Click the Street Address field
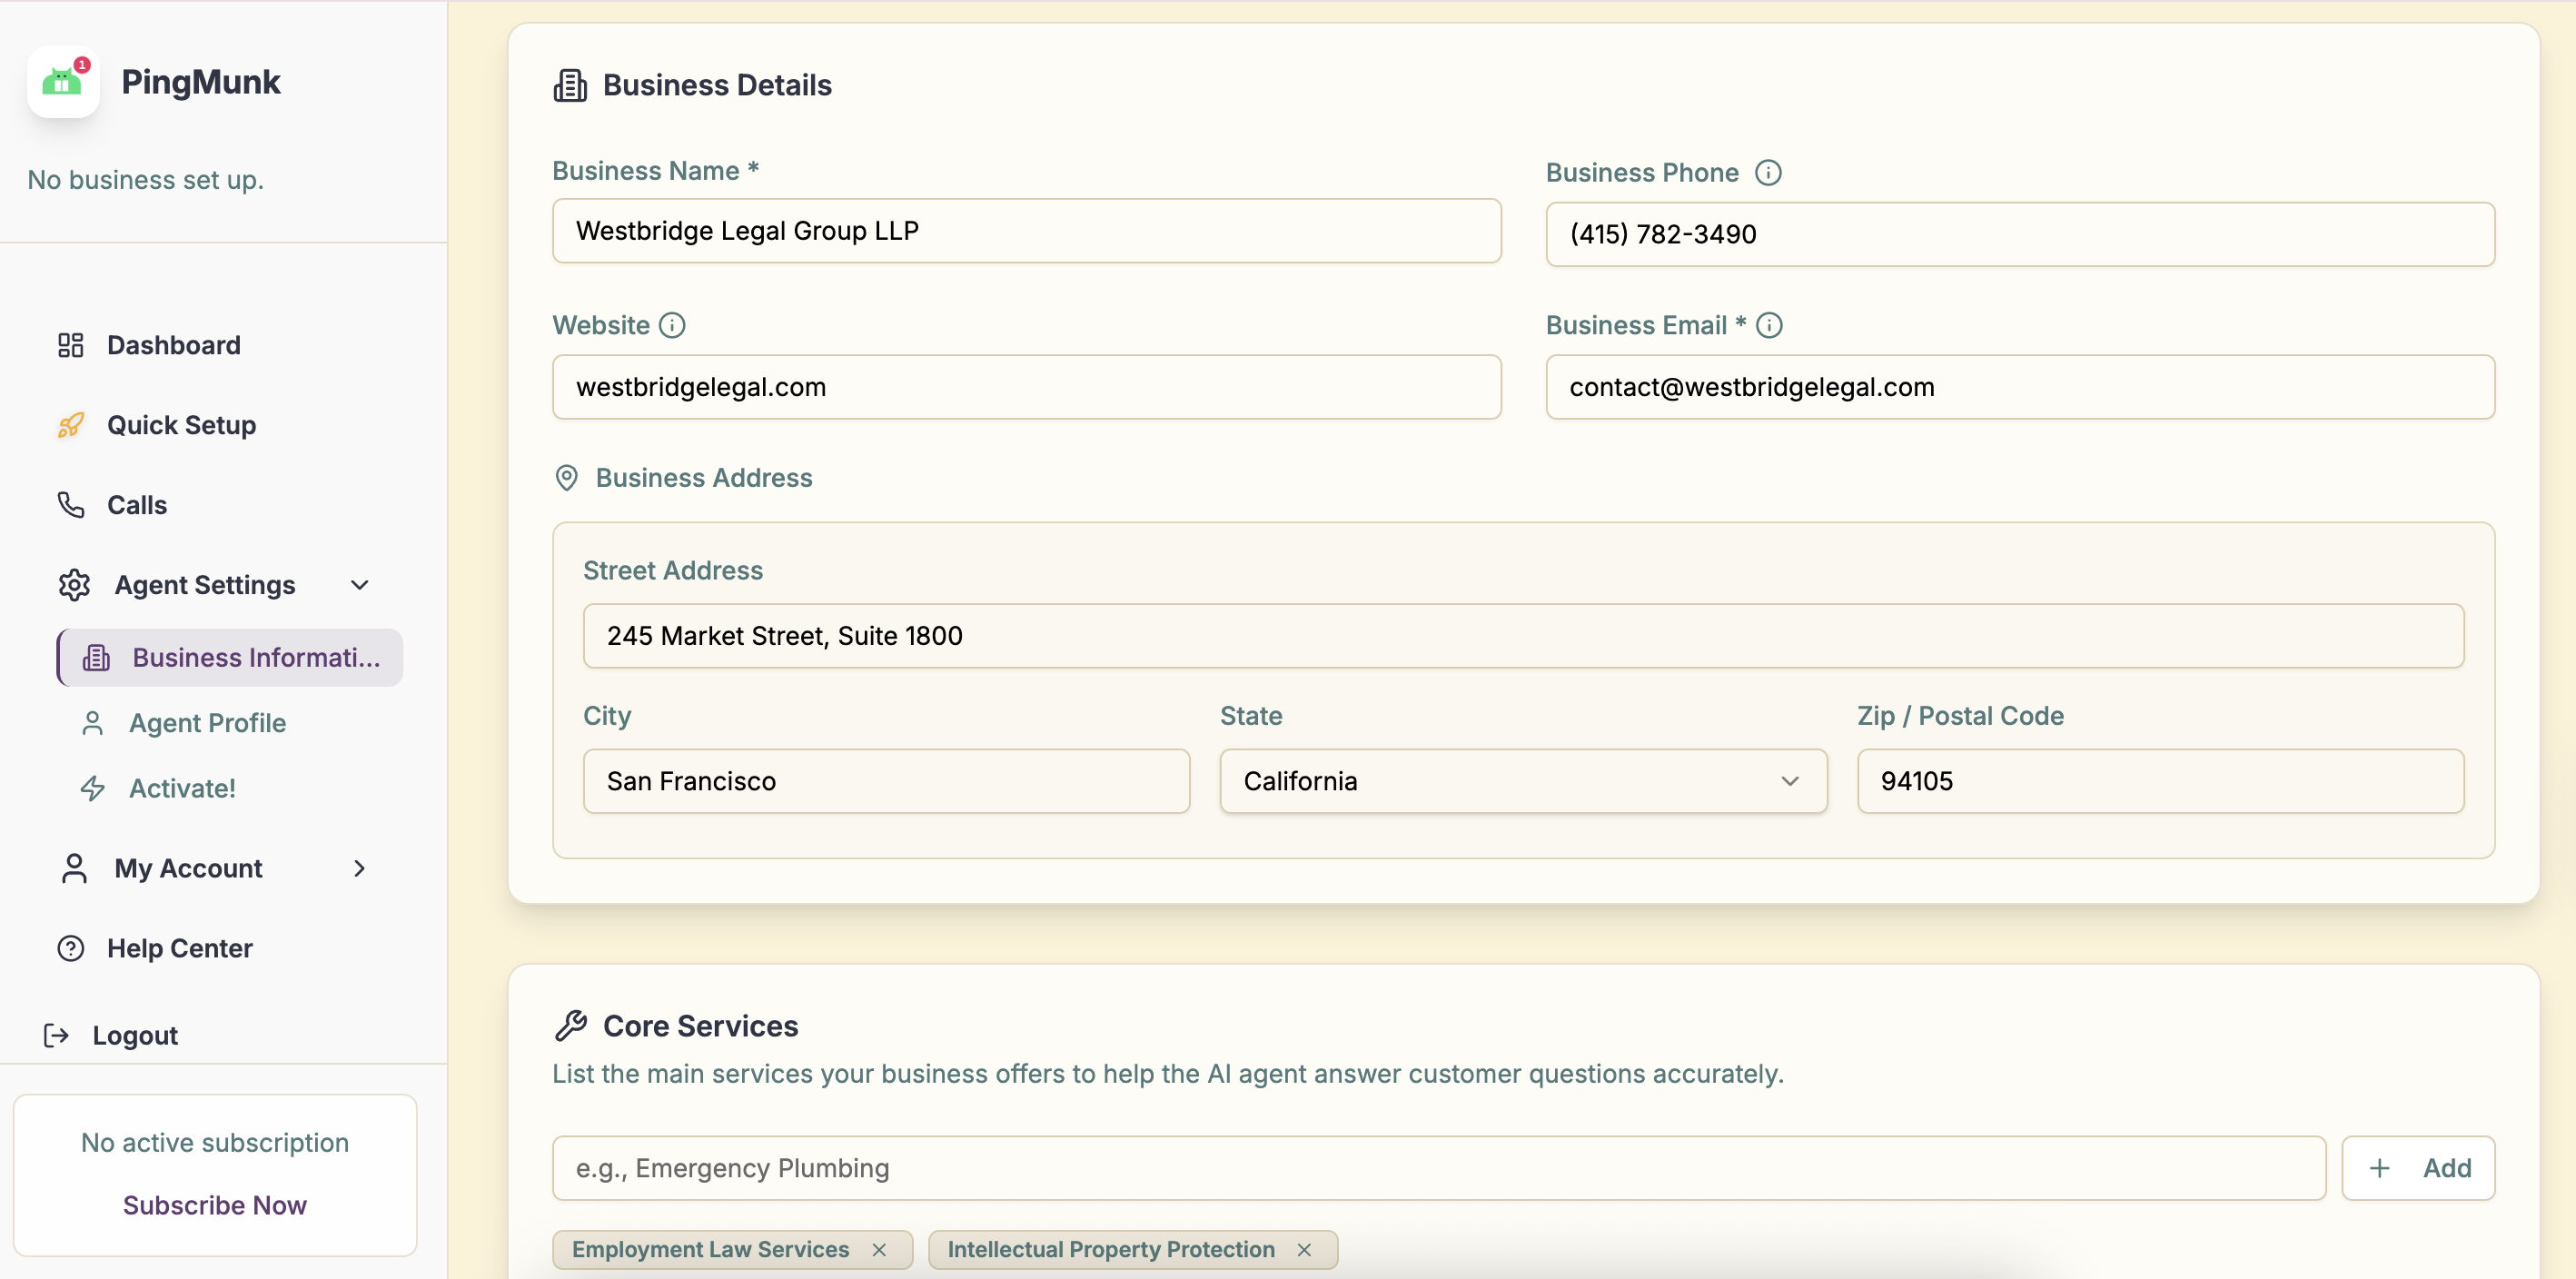The image size is (2576, 1279). point(1523,636)
